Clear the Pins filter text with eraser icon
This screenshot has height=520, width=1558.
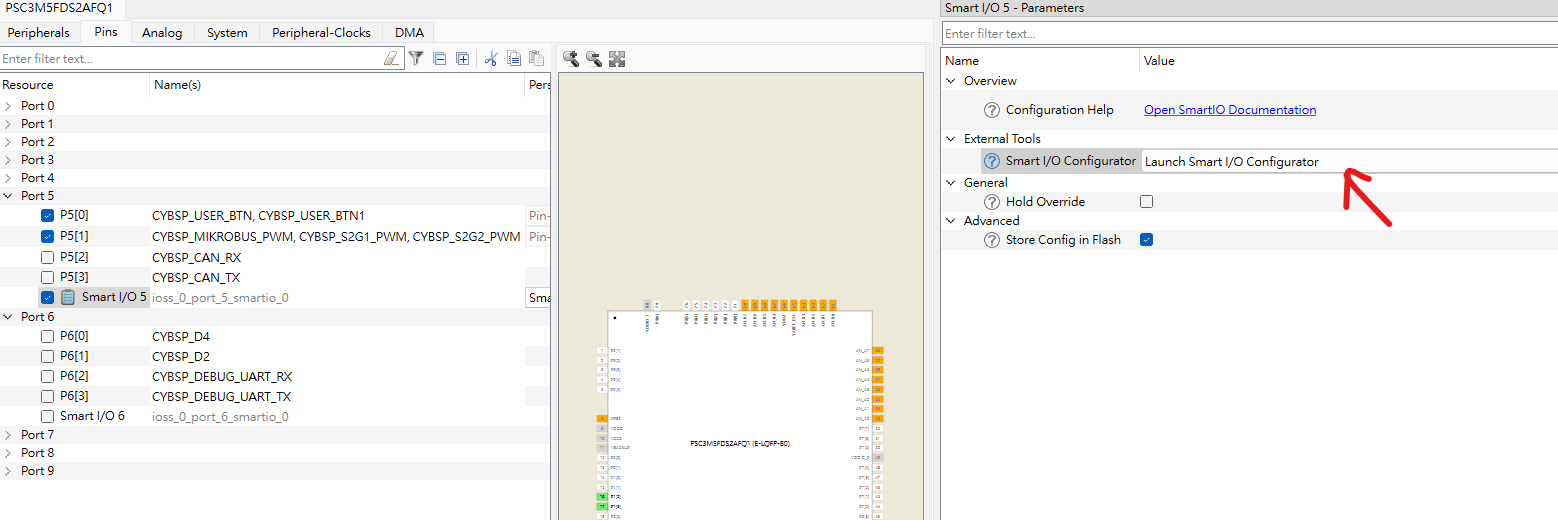click(391, 59)
